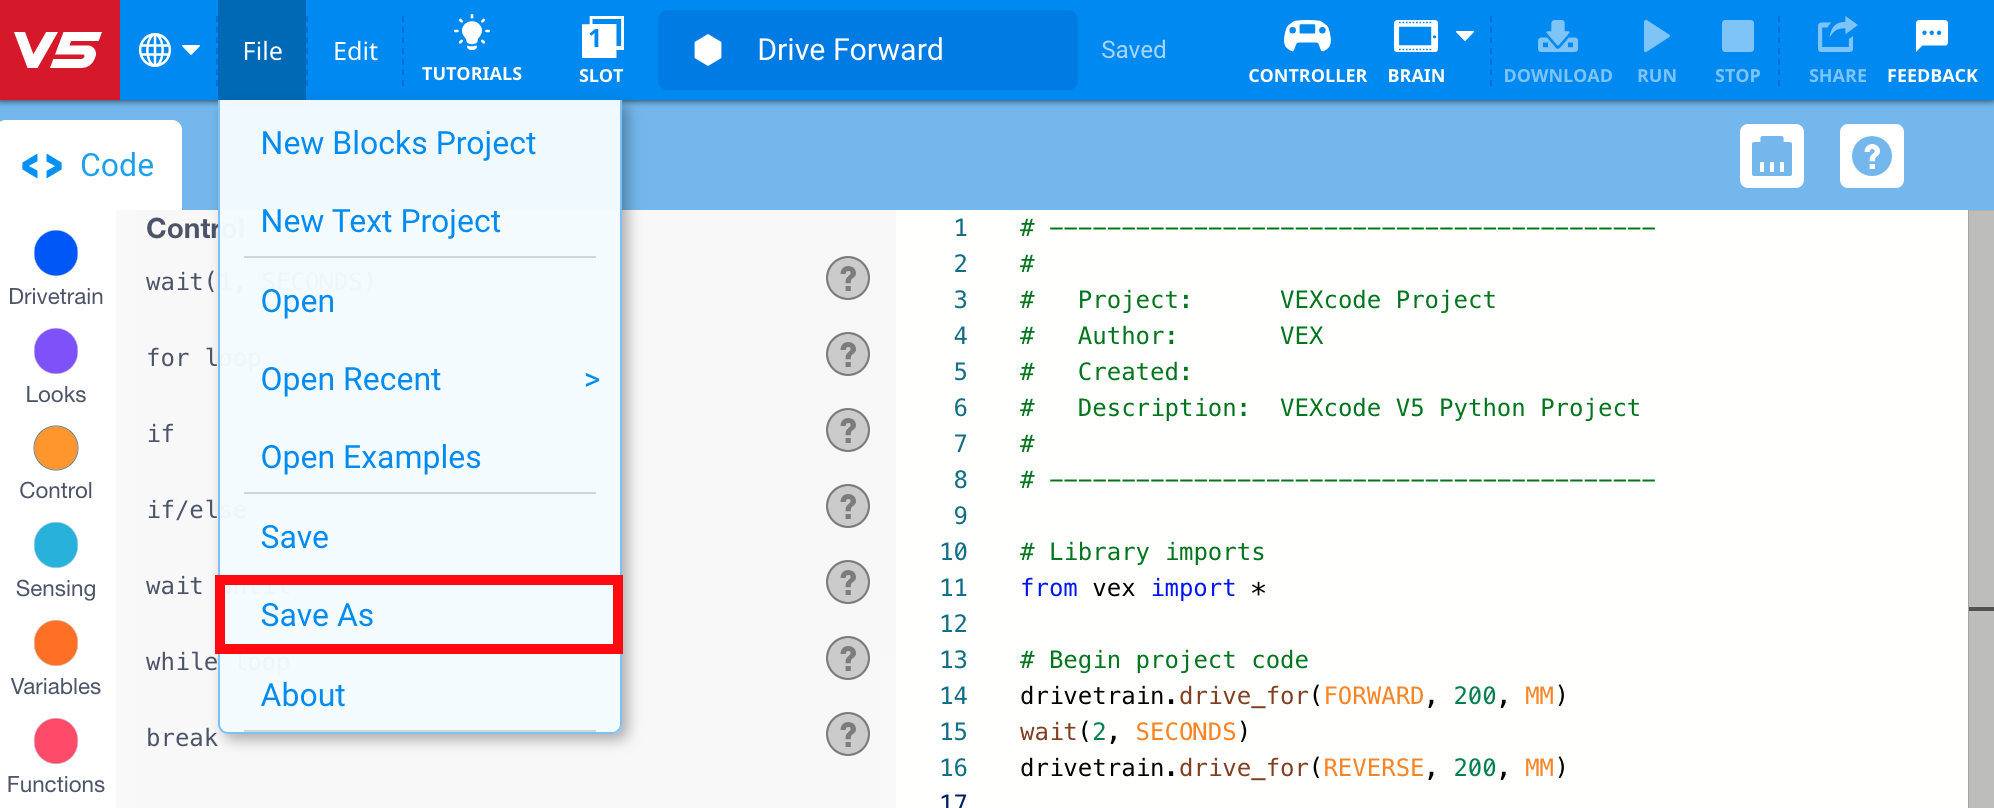
Task: Open the Edit menu
Action: tap(355, 51)
